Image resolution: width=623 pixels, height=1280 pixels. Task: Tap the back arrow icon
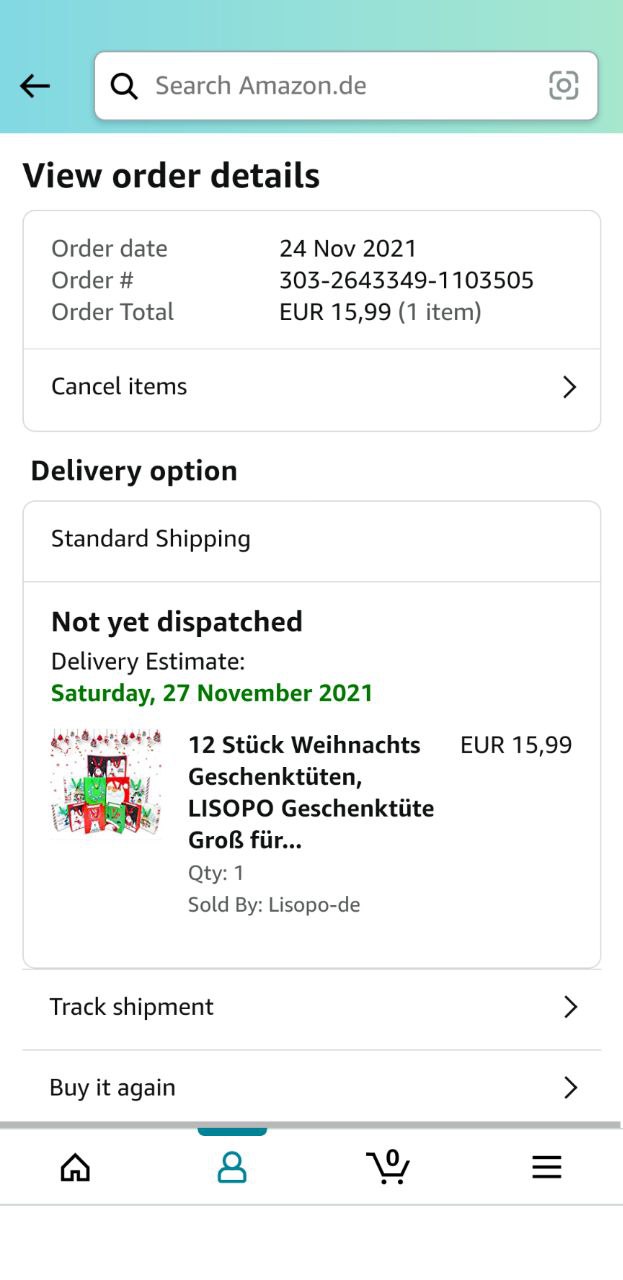coord(35,86)
